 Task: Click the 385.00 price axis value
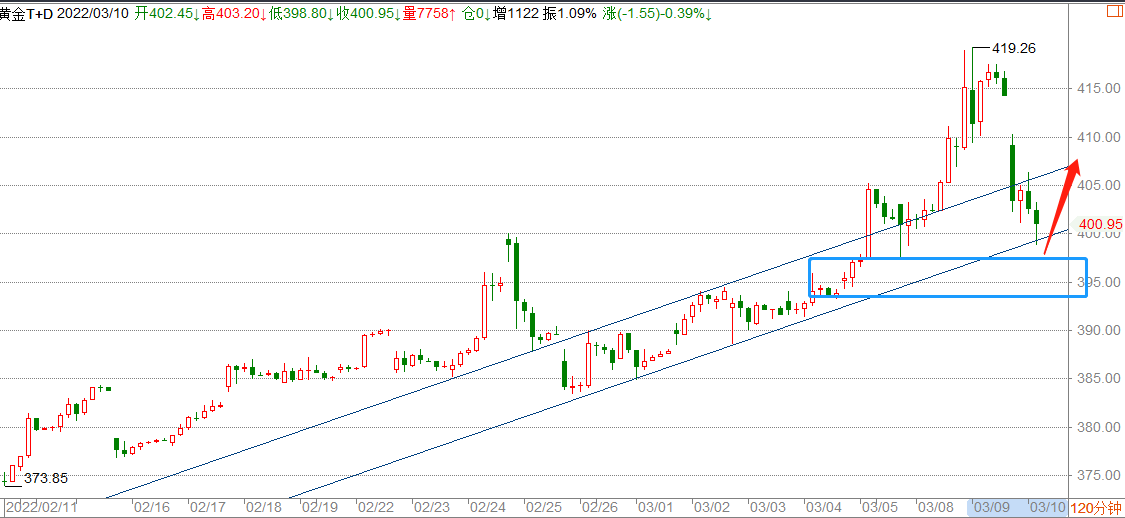click(x=1098, y=379)
